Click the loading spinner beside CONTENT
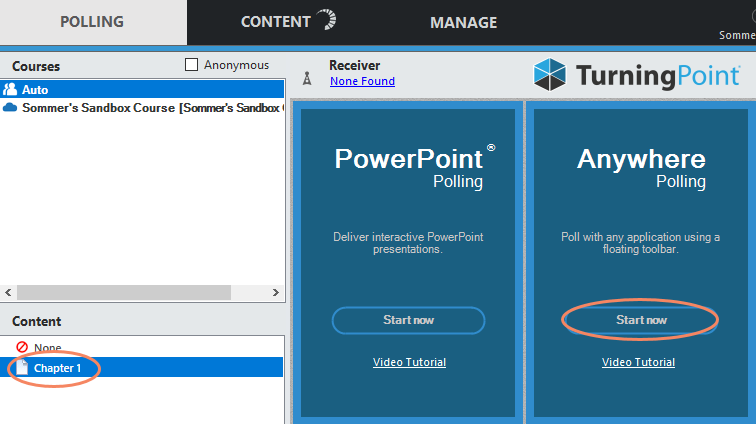This screenshot has width=756, height=424. pyautogui.click(x=327, y=20)
